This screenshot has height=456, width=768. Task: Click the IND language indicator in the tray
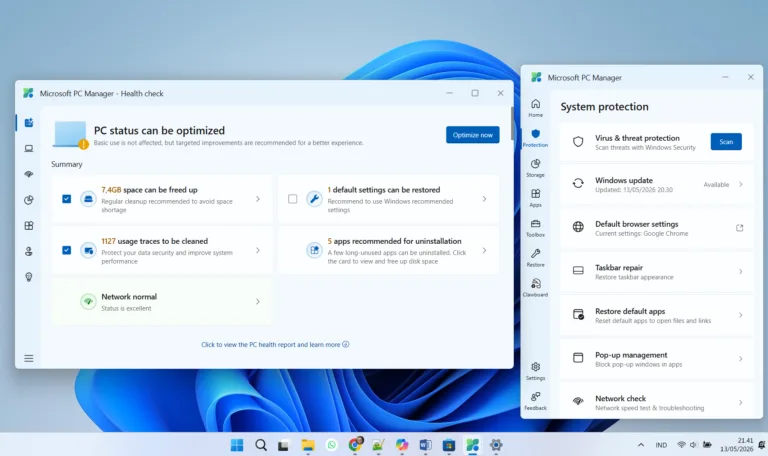coord(661,445)
